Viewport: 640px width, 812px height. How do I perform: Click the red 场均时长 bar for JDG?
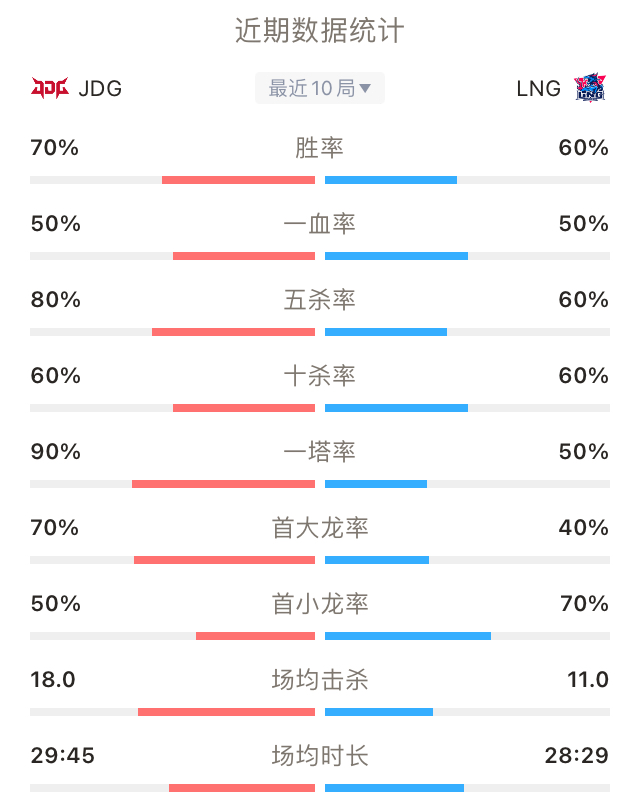(242, 788)
